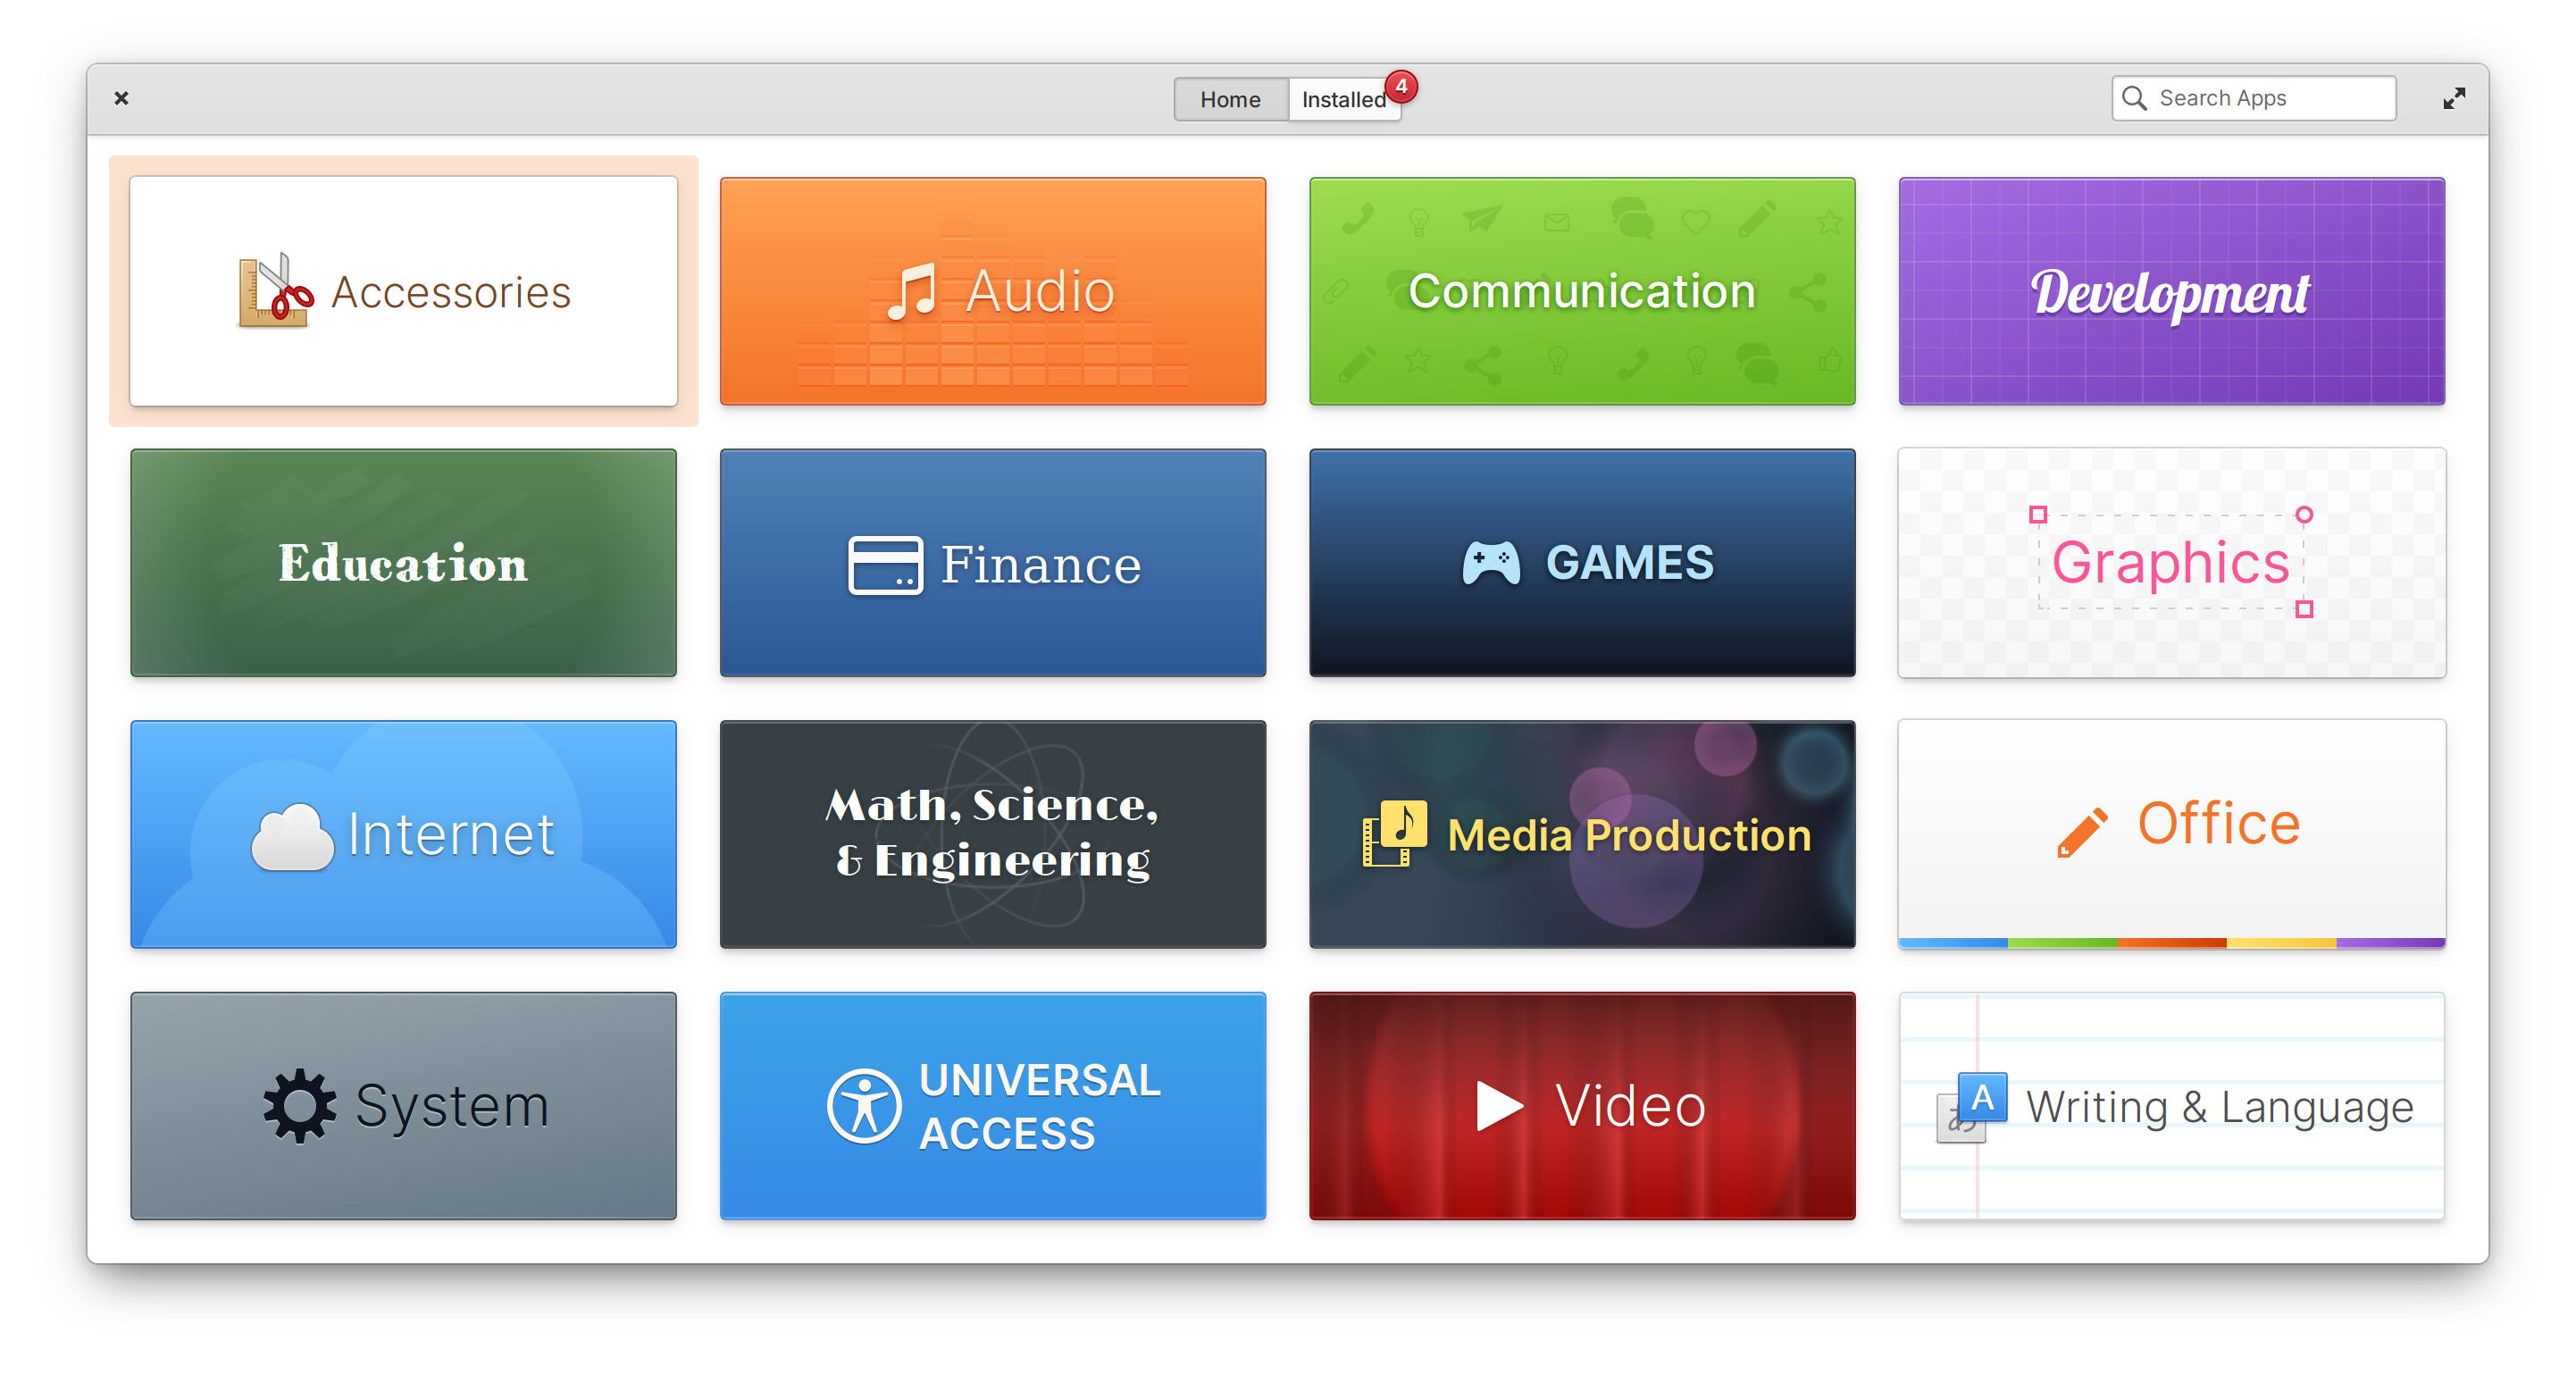
Task: Select the Graphics category tile
Action: pyautogui.click(x=2171, y=563)
